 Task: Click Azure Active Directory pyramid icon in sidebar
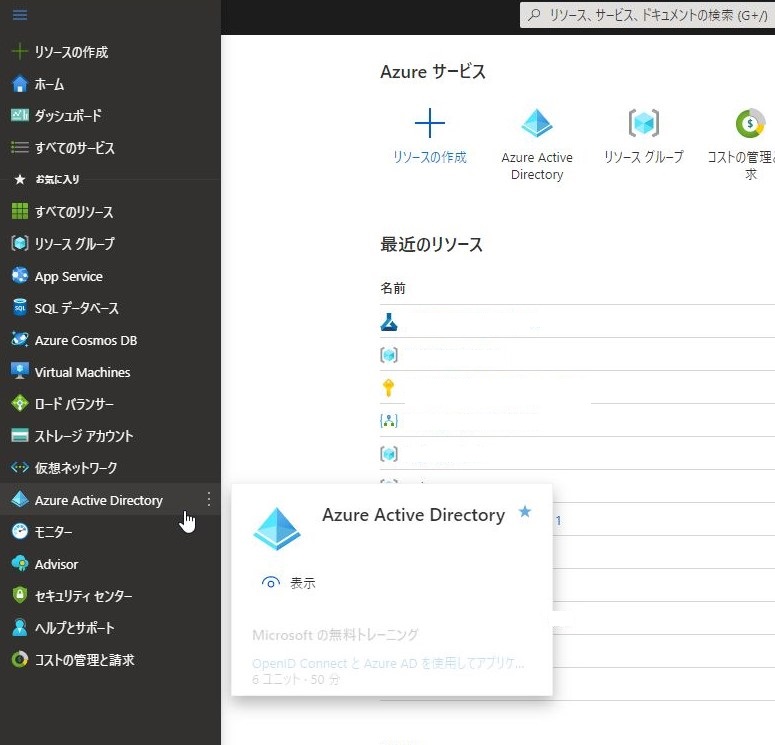(x=20, y=499)
